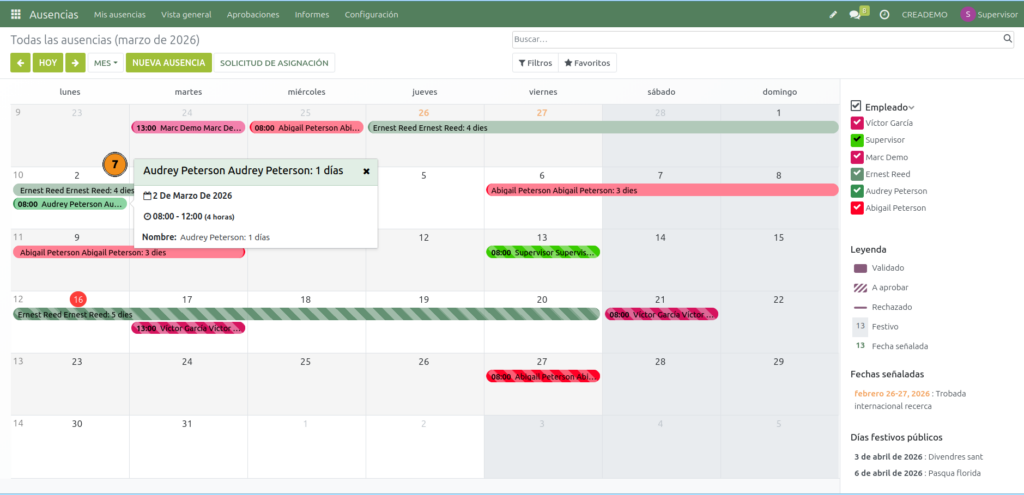Open the apps grid menu icon

(x=15, y=15)
